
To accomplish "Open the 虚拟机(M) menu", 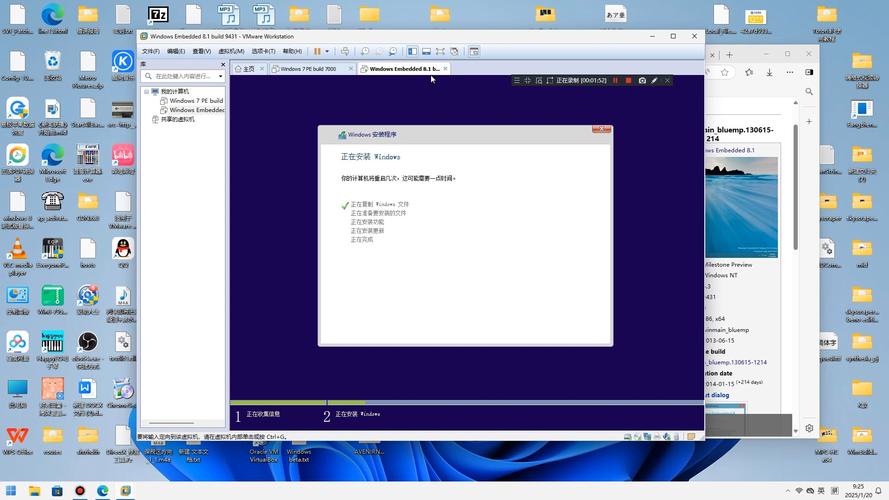I will (231, 51).
